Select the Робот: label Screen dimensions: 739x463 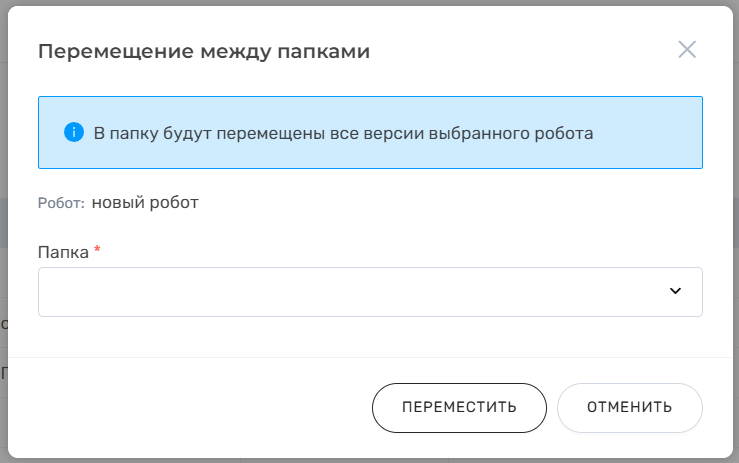(x=61, y=204)
